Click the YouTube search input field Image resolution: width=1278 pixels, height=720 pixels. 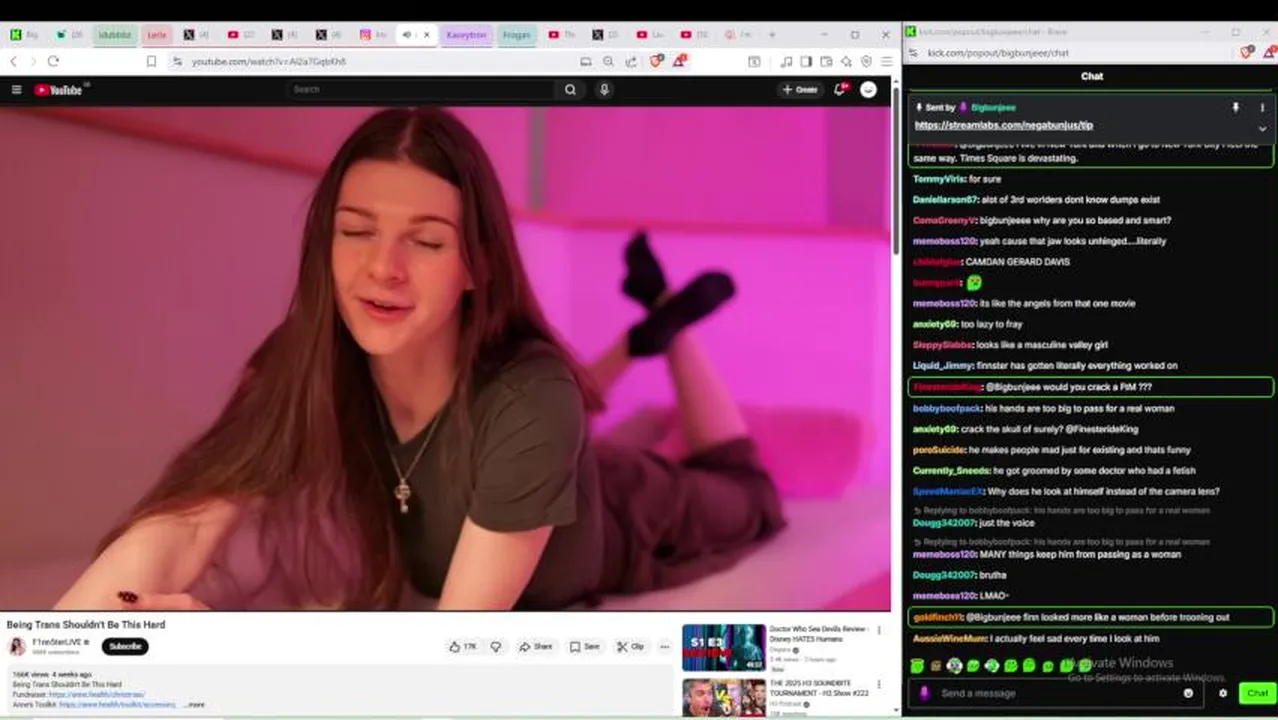[420, 90]
